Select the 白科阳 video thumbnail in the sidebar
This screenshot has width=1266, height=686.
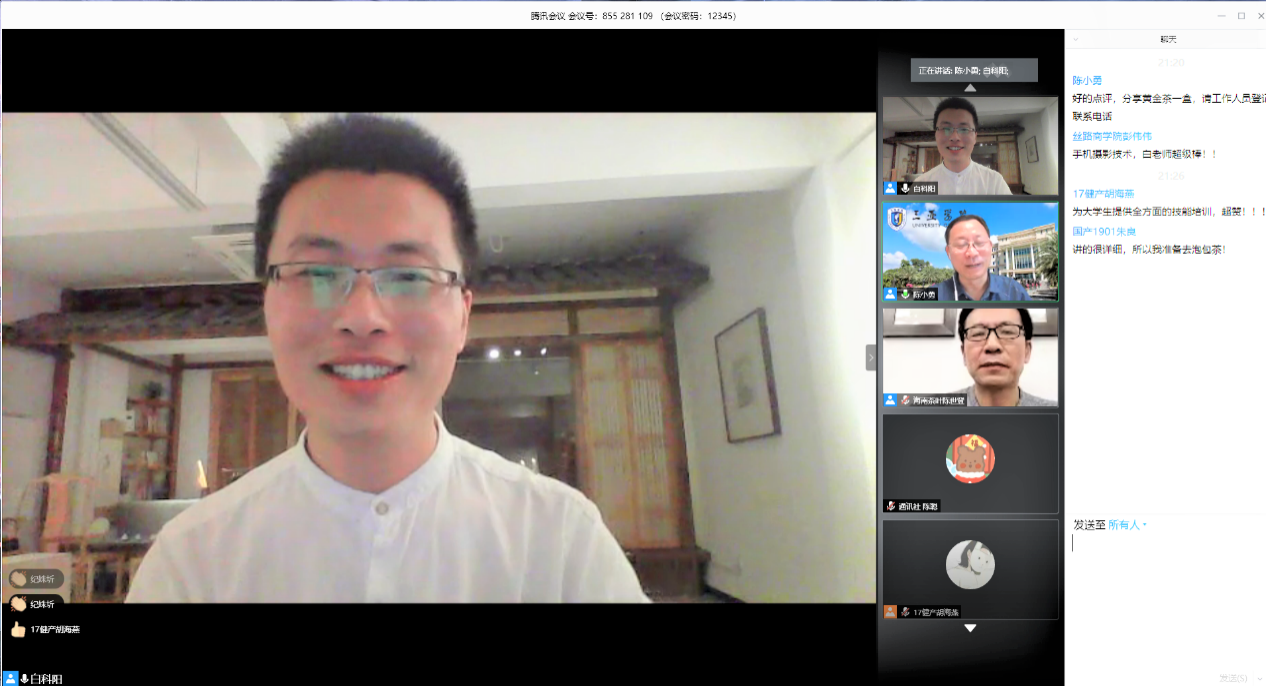coord(970,145)
